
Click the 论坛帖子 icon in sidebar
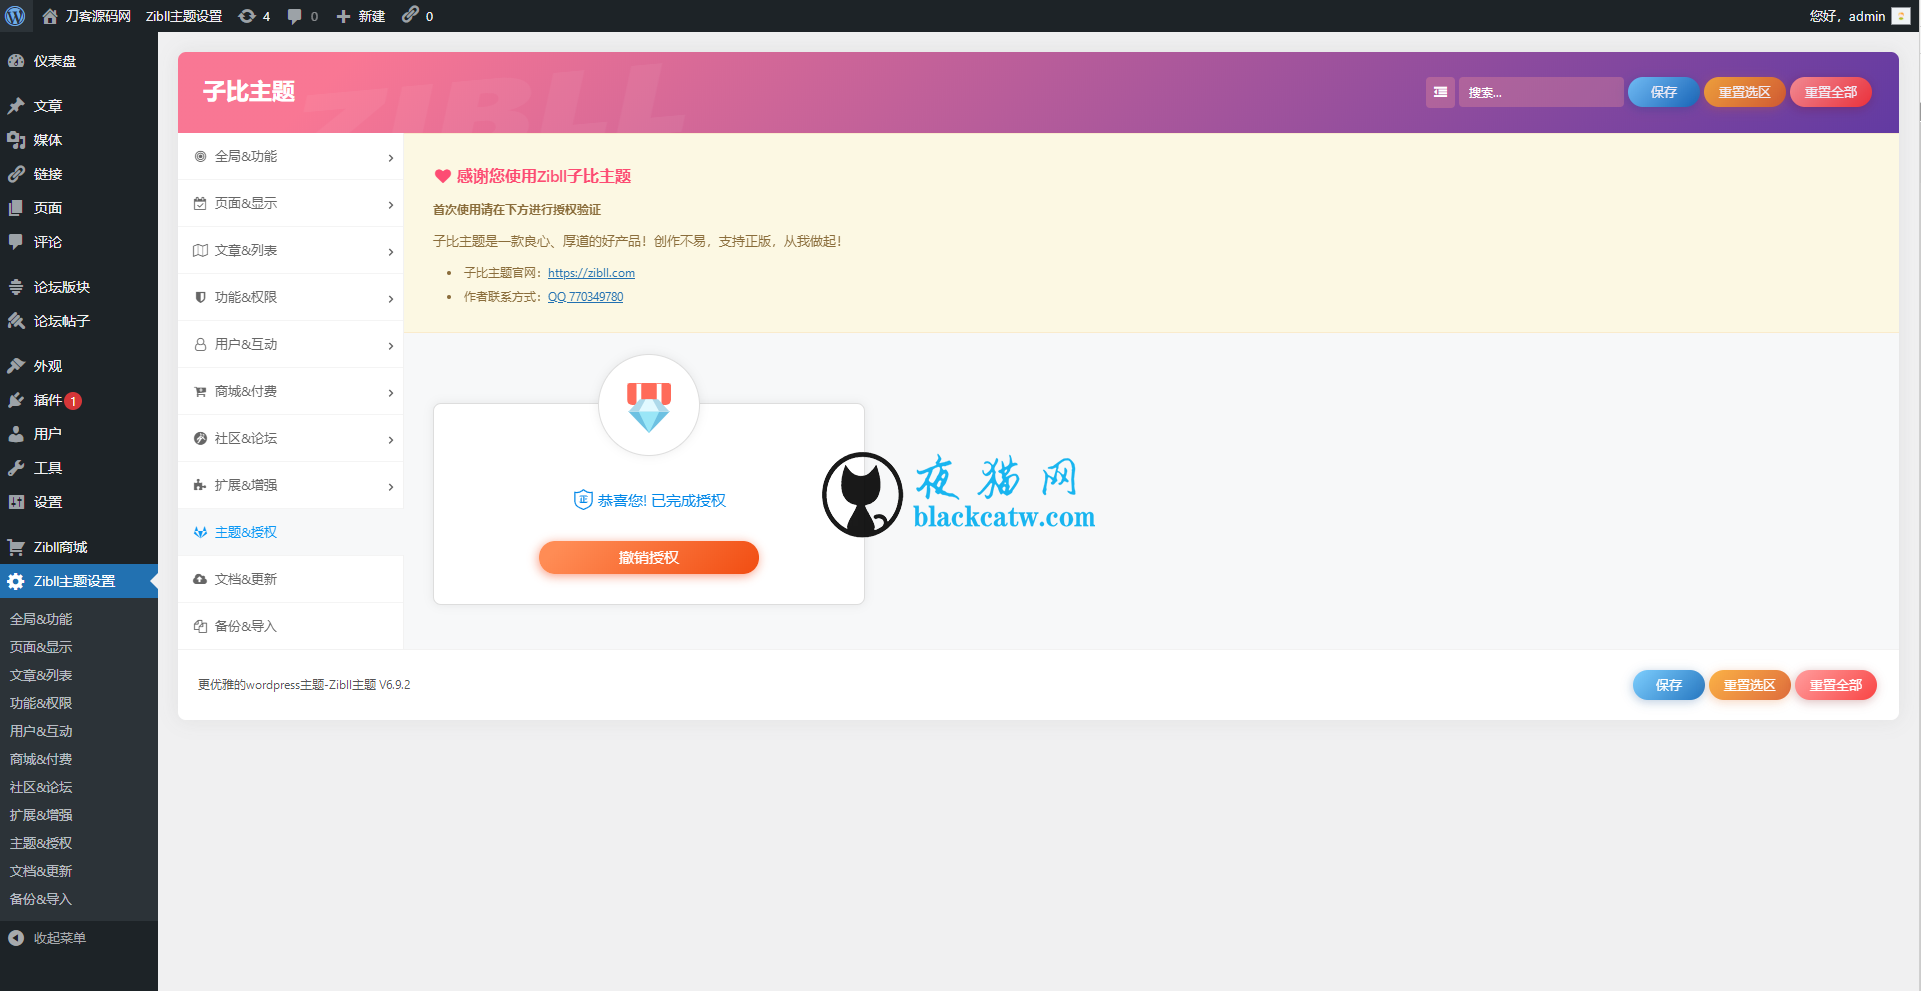pyautogui.click(x=16, y=321)
